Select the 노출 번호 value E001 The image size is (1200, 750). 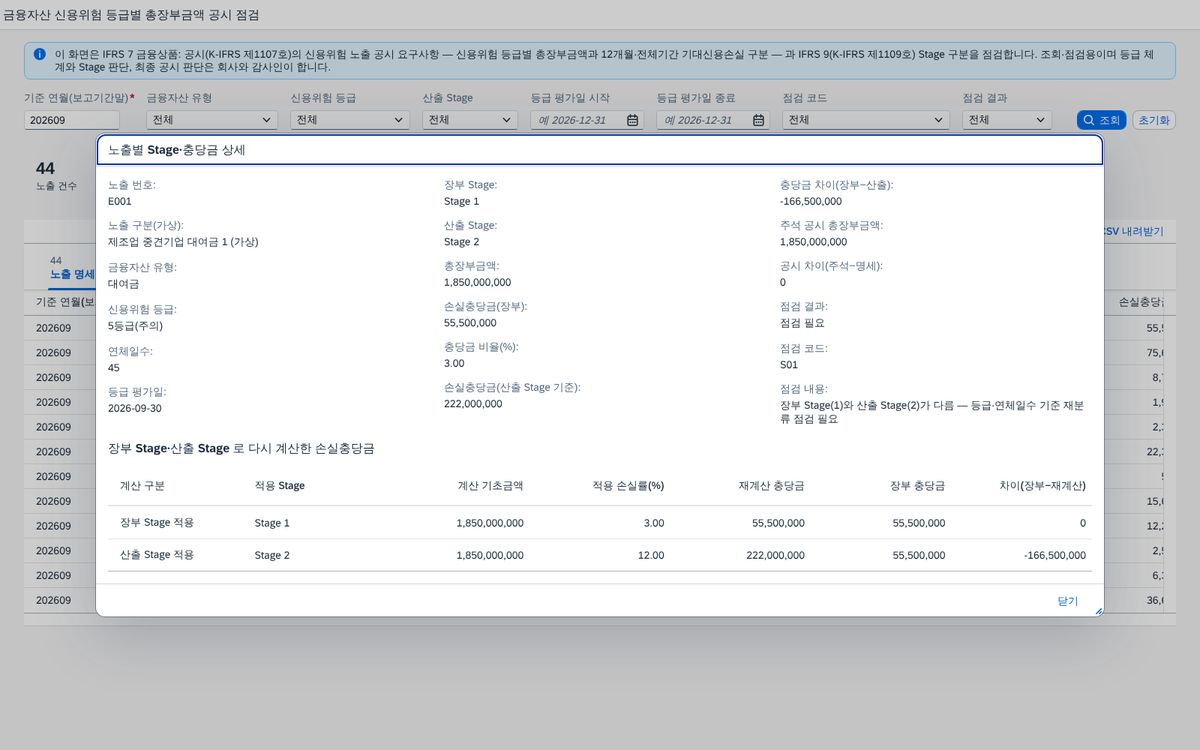tap(120, 201)
